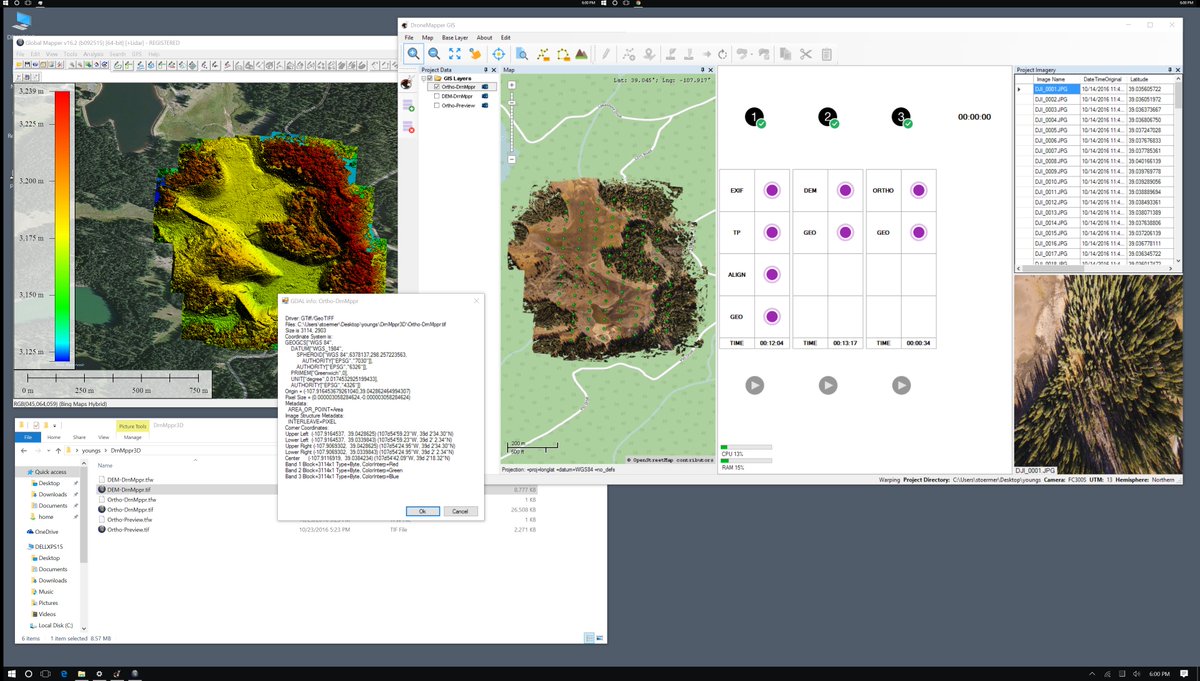Enable the Ortho-Preview layer checkbox
Viewport: 1200px width, 681px height.
coord(437,105)
